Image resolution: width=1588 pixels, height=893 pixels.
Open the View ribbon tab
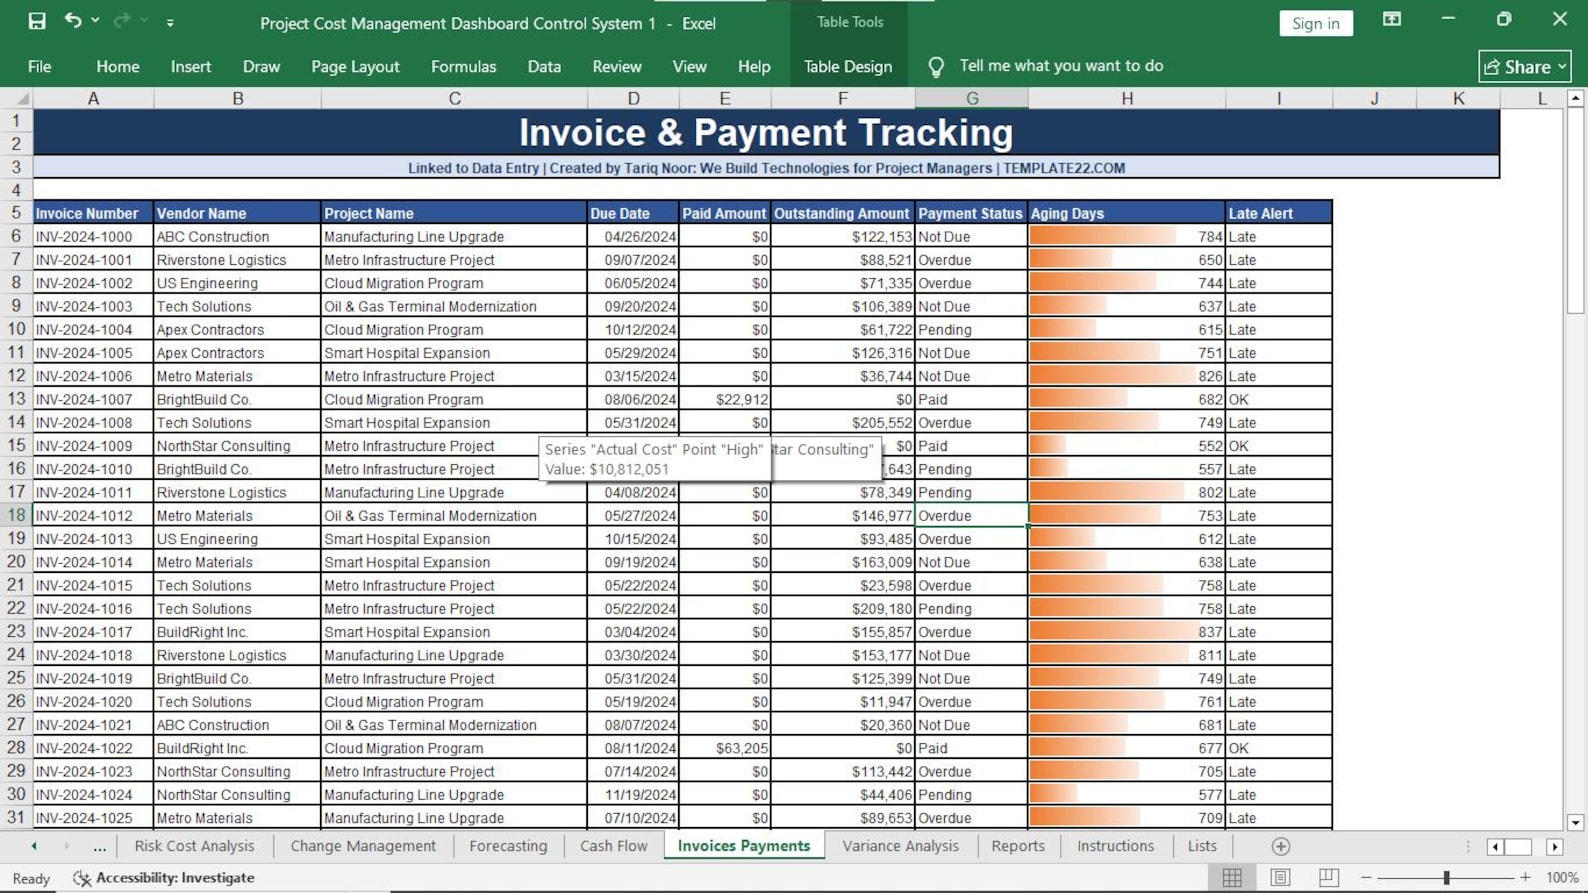click(689, 66)
